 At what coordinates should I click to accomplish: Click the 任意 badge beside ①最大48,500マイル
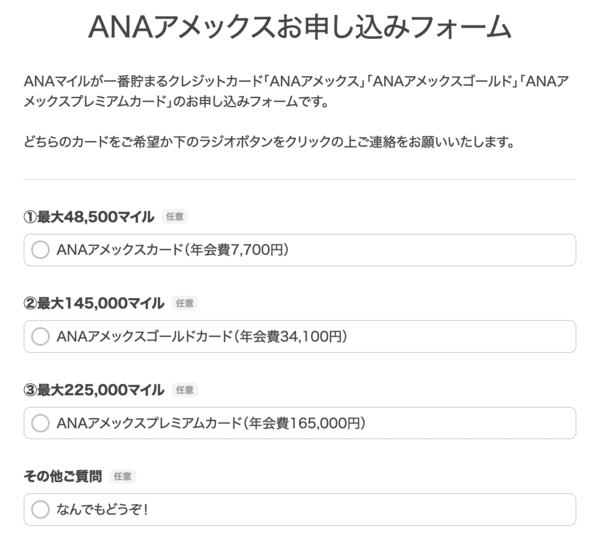174,216
